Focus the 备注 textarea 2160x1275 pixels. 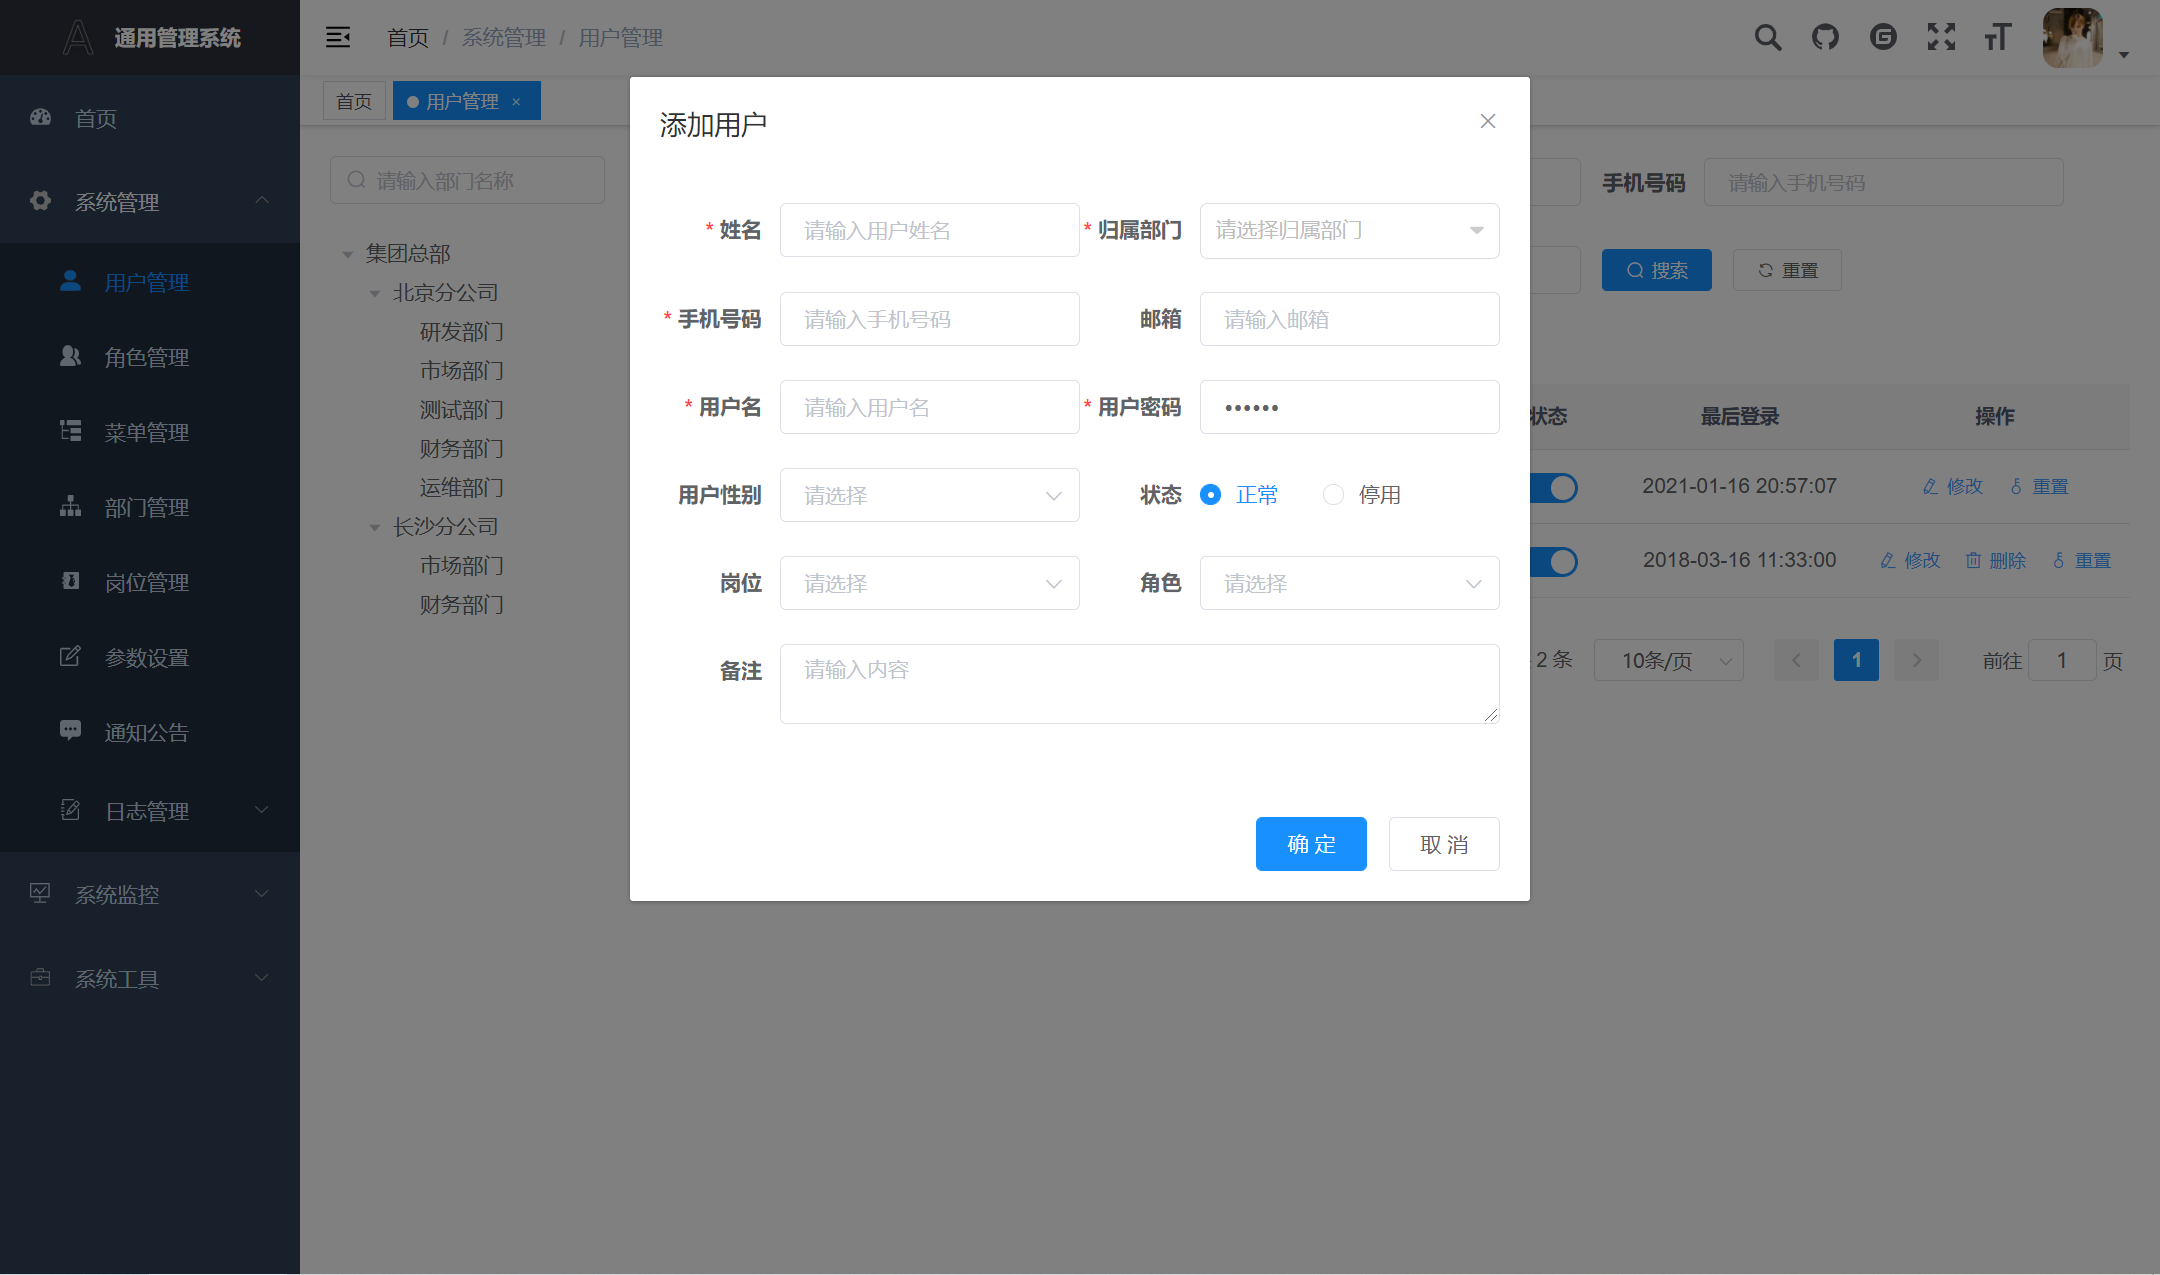pyautogui.click(x=1139, y=684)
